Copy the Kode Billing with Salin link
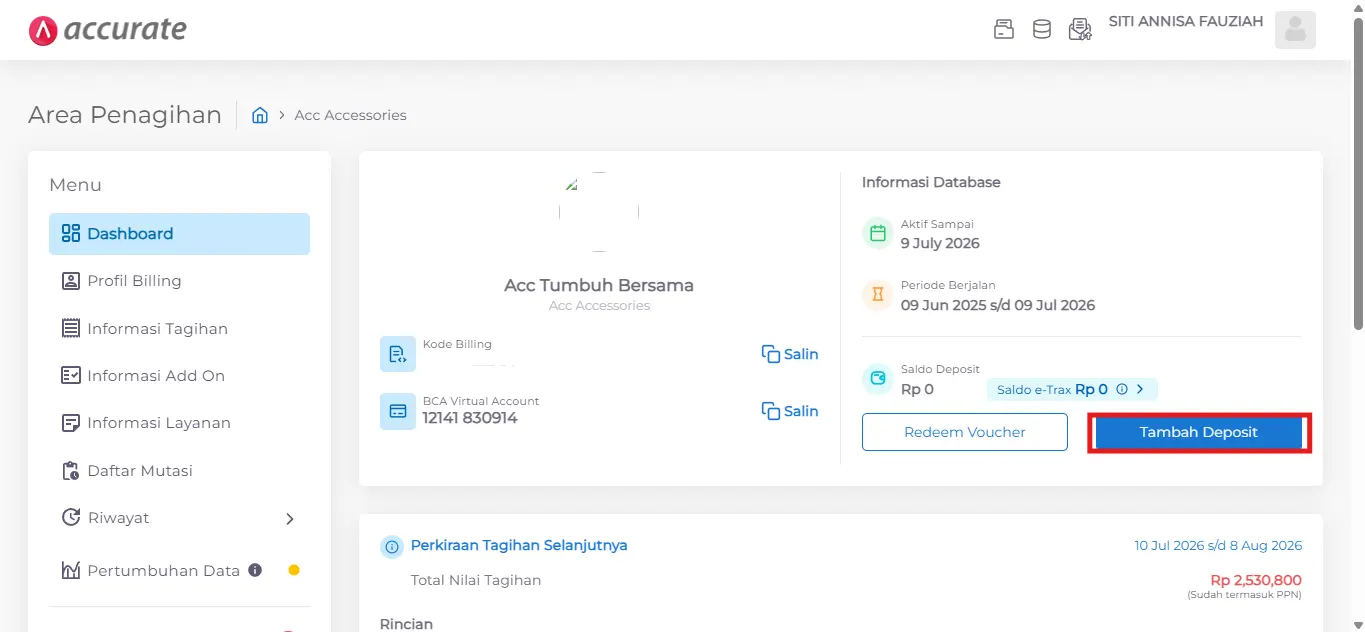The image size is (1365, 632). 790,353
